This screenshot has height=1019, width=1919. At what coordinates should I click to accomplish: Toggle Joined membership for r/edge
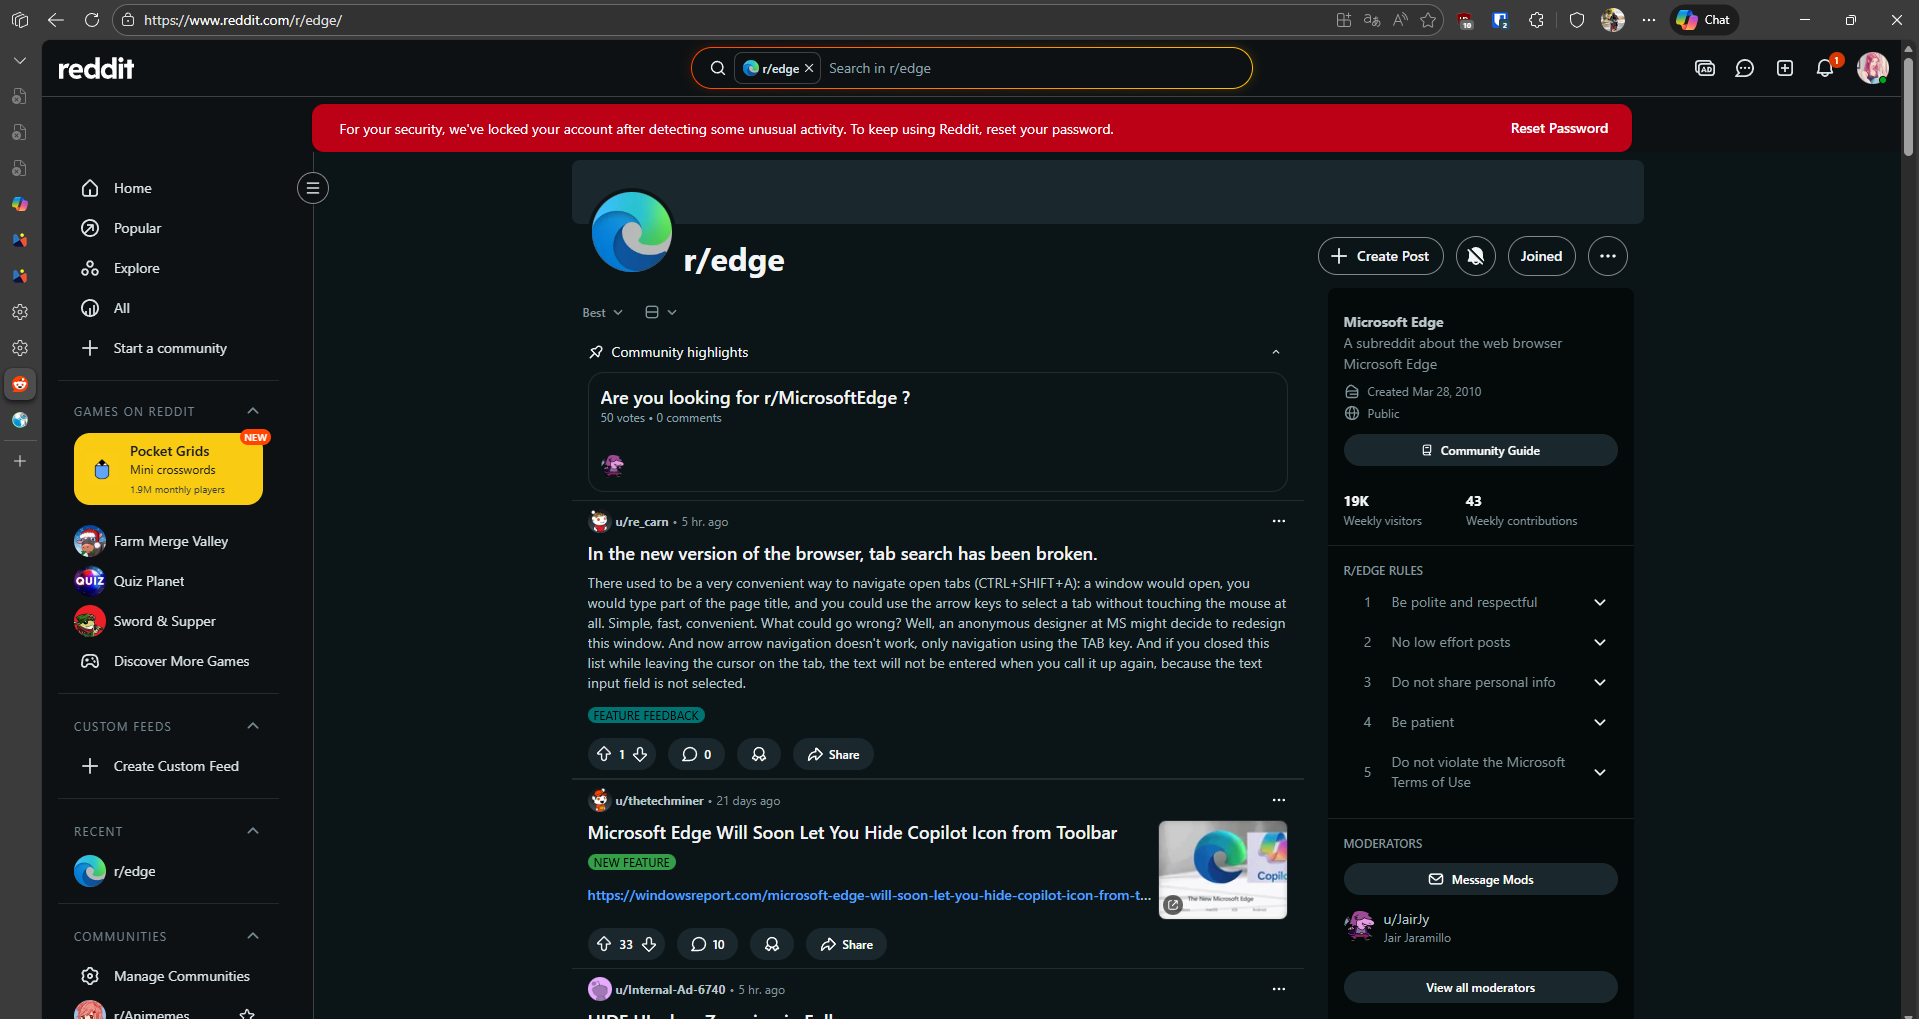(x=1540, y=256)
